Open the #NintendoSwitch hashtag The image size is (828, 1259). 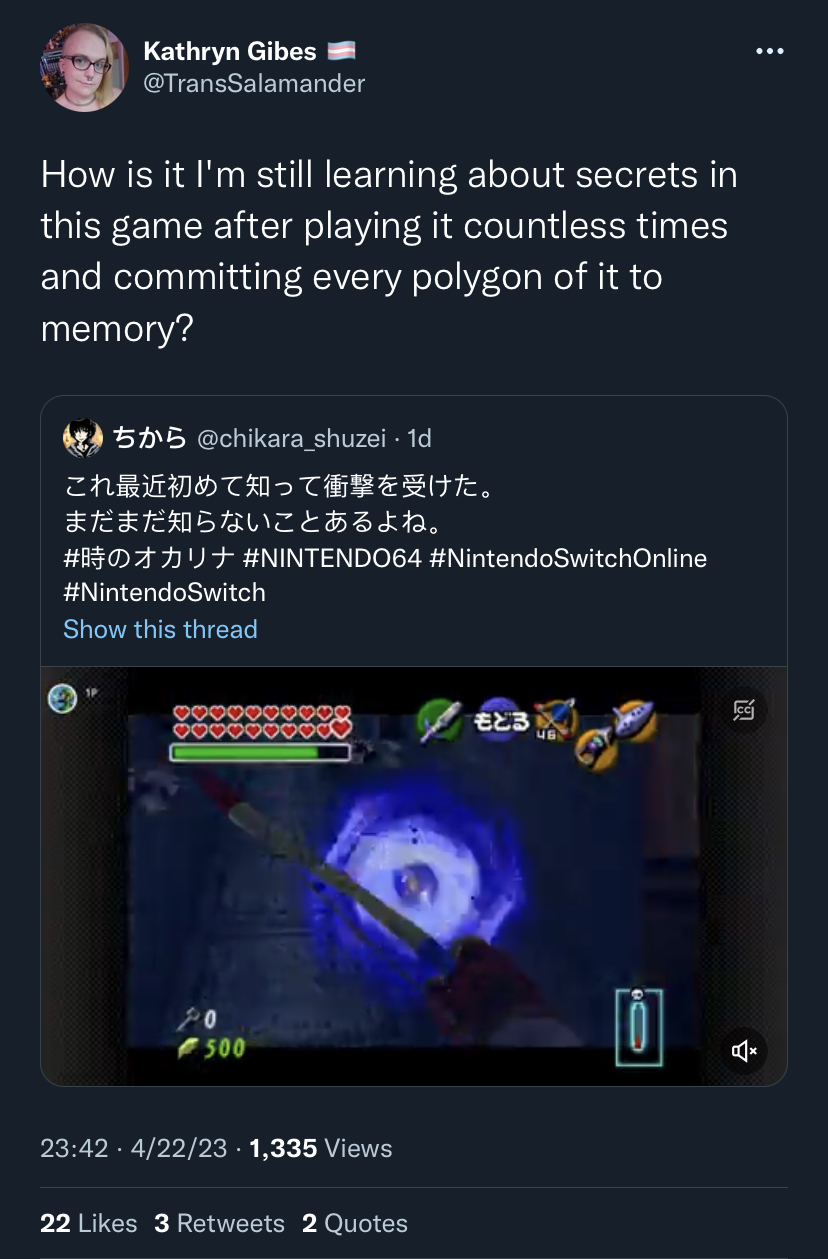164,592
